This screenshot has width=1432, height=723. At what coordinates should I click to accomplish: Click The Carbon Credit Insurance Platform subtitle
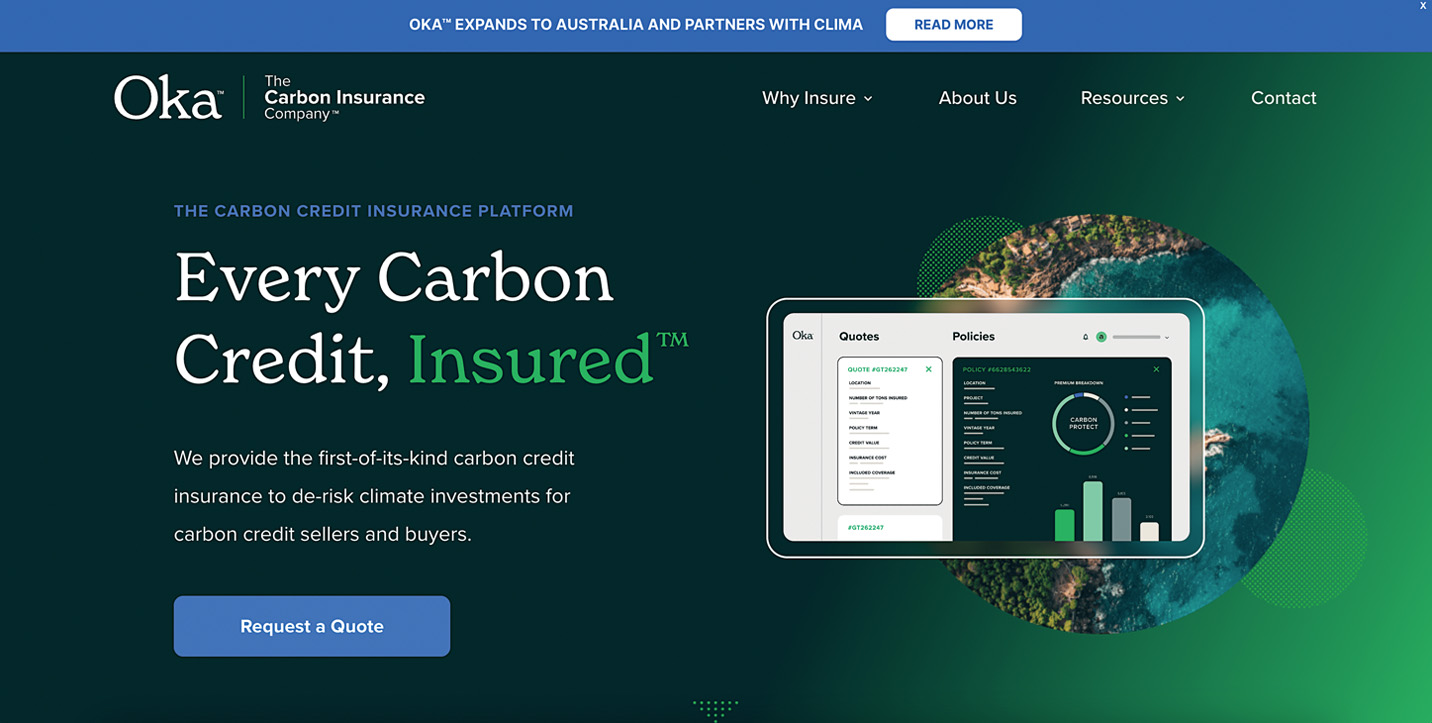coord(374,211)
